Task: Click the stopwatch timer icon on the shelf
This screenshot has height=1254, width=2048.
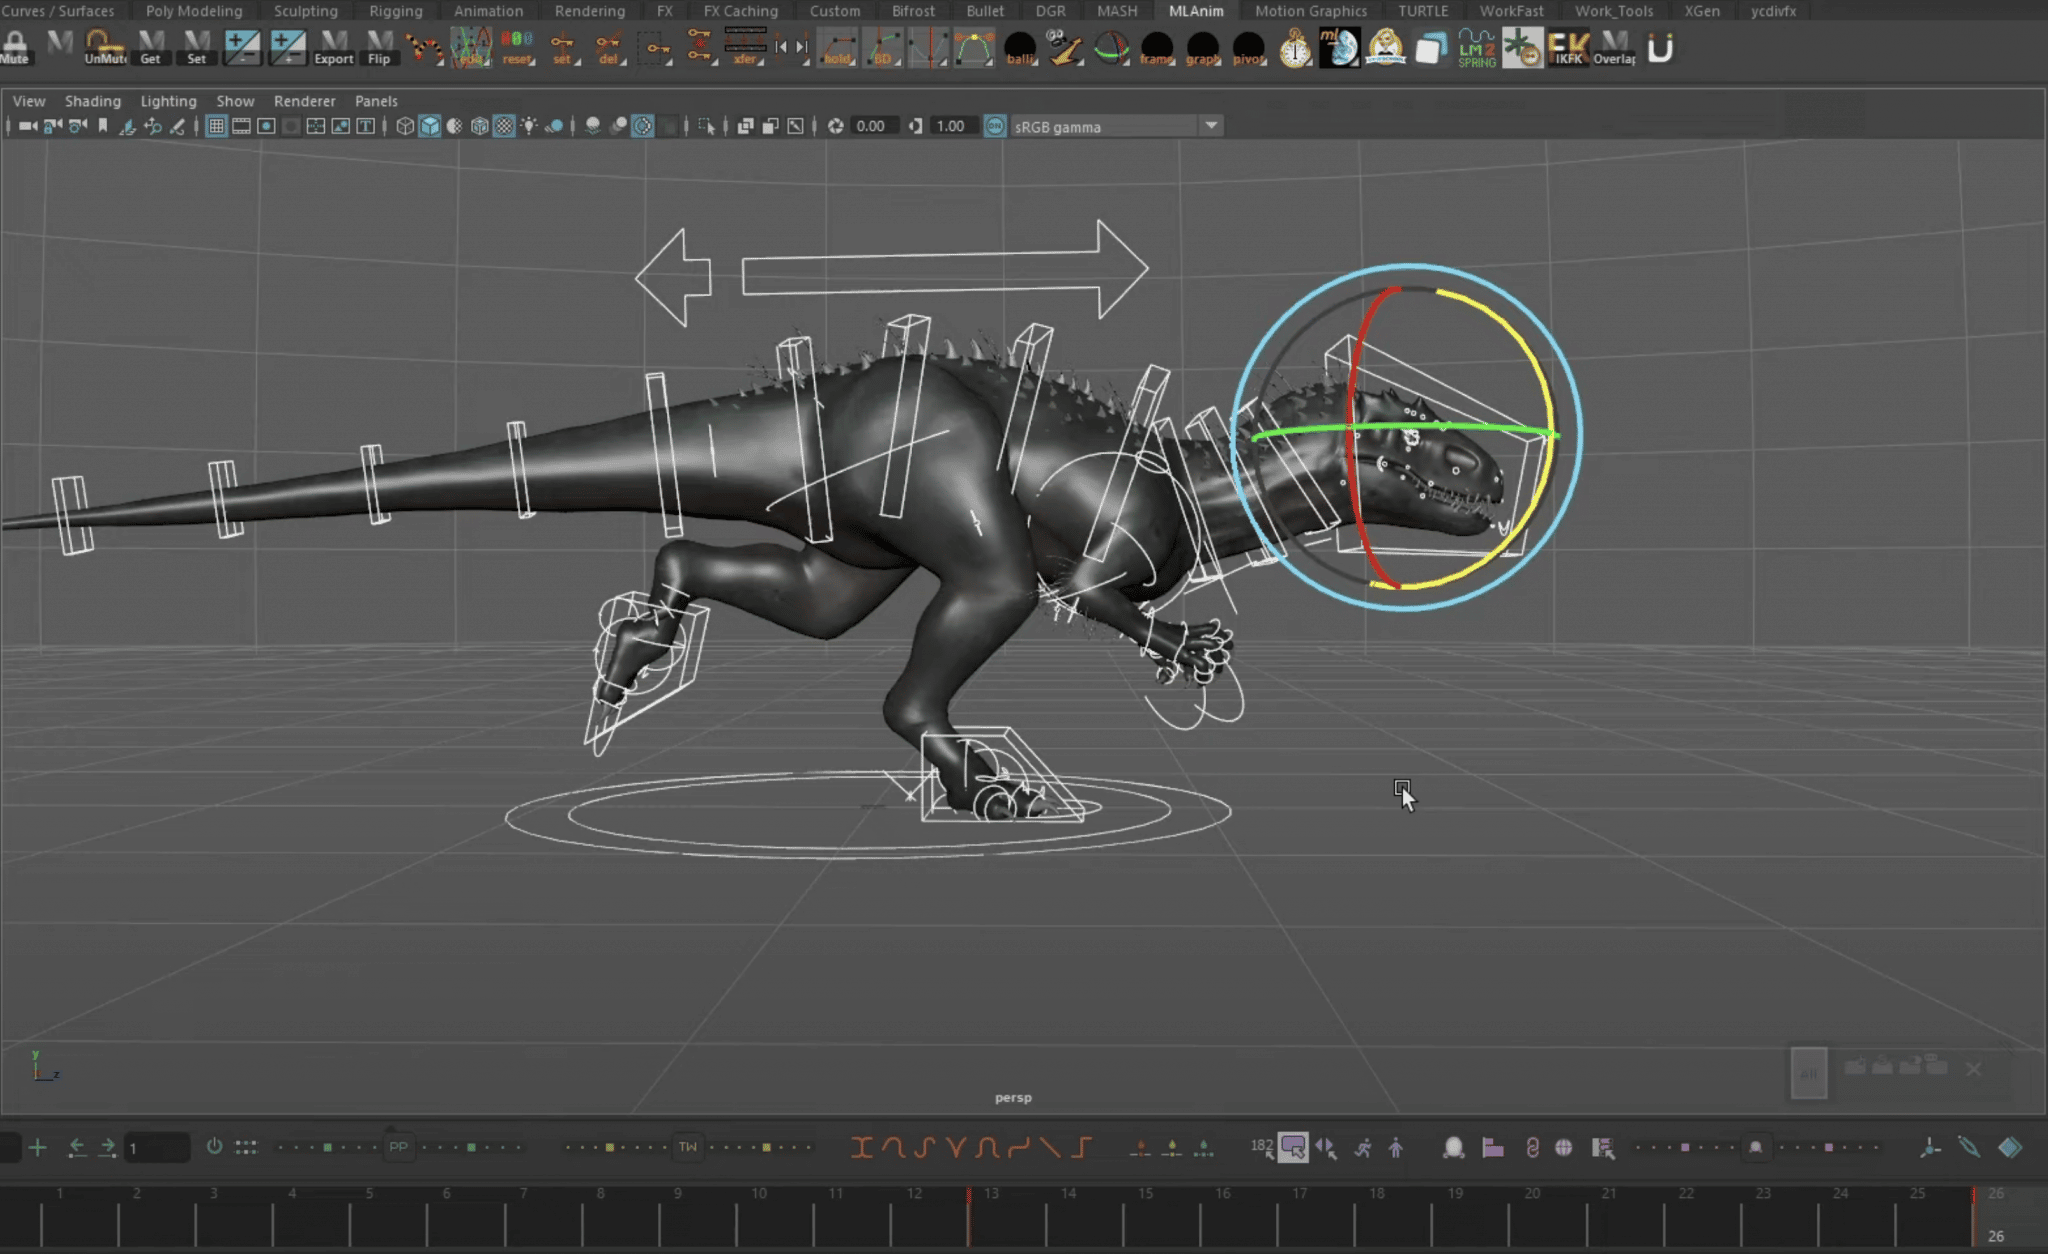Action: pos(1296,47)
